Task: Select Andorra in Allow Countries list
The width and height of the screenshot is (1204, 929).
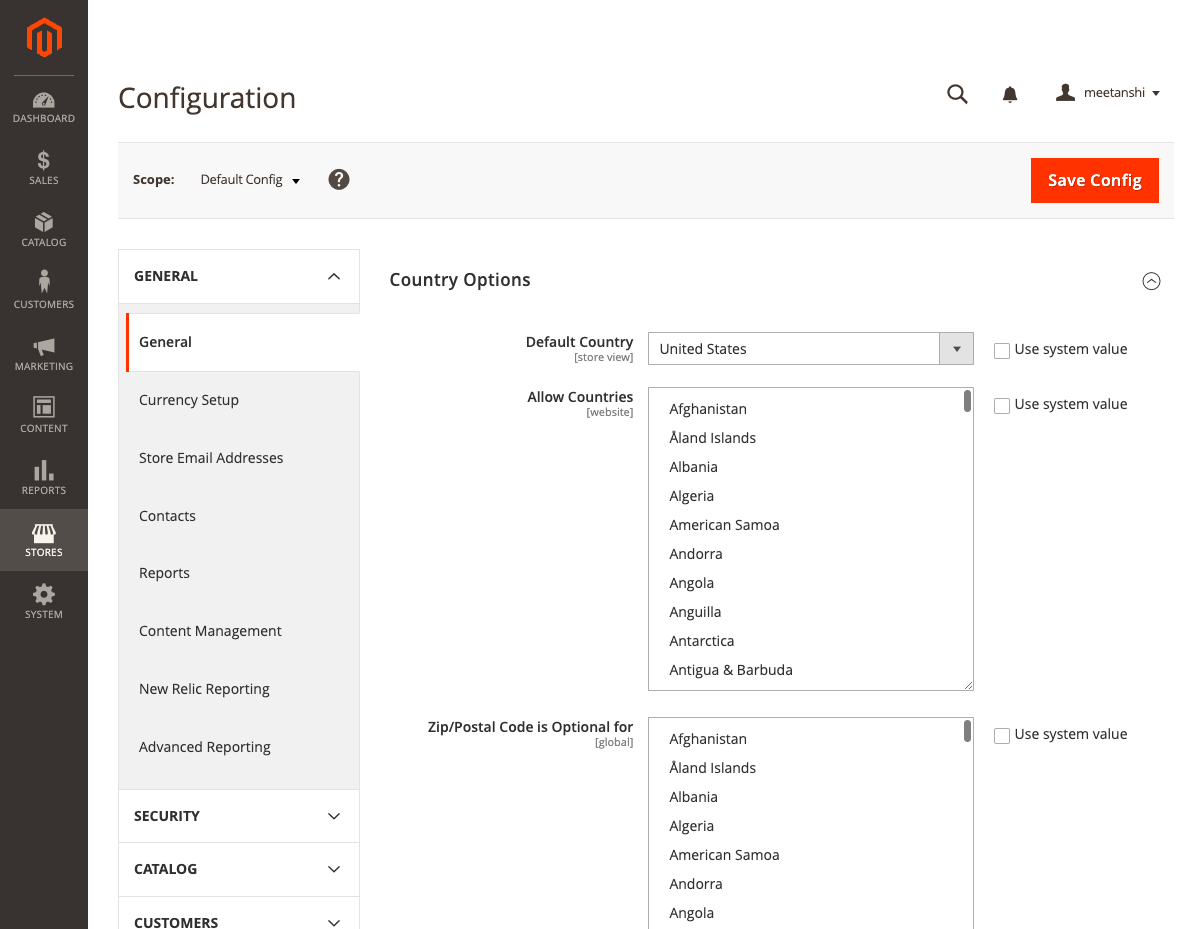Action: 806,554
